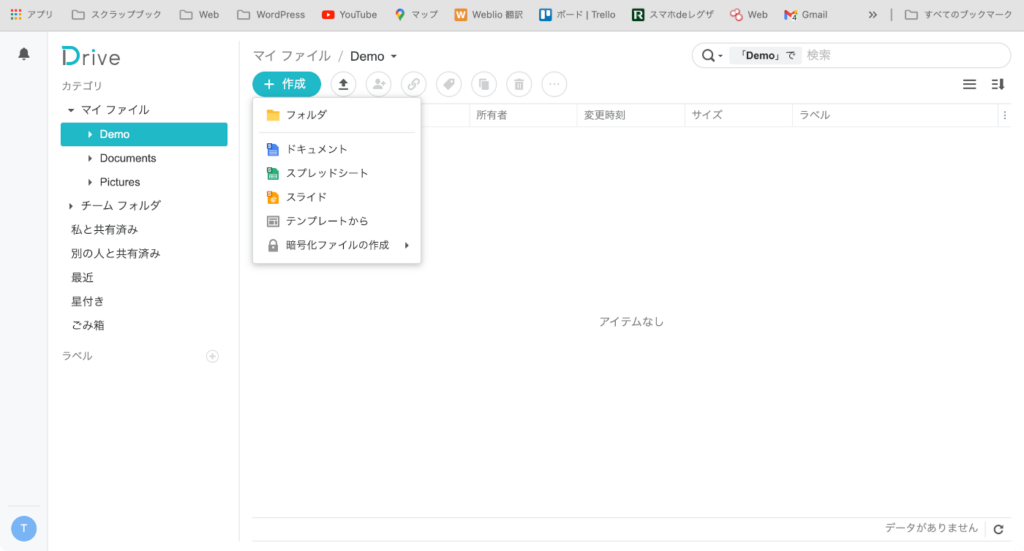Screen dimensions: 1024x551
Task: Click the search input field
Action: click(x=900, y=56)
